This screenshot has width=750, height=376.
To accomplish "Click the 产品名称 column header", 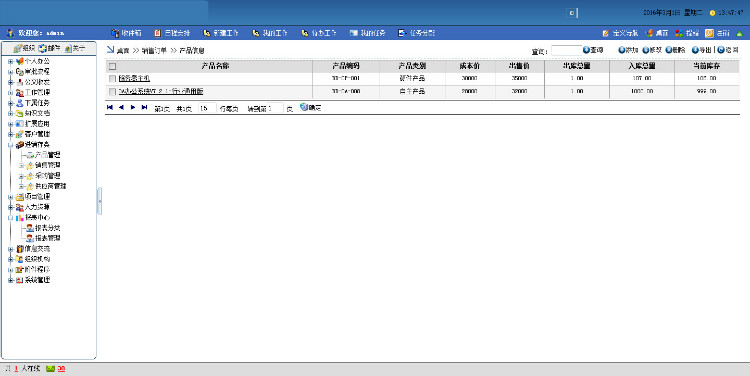I will (x=215, y=66).
